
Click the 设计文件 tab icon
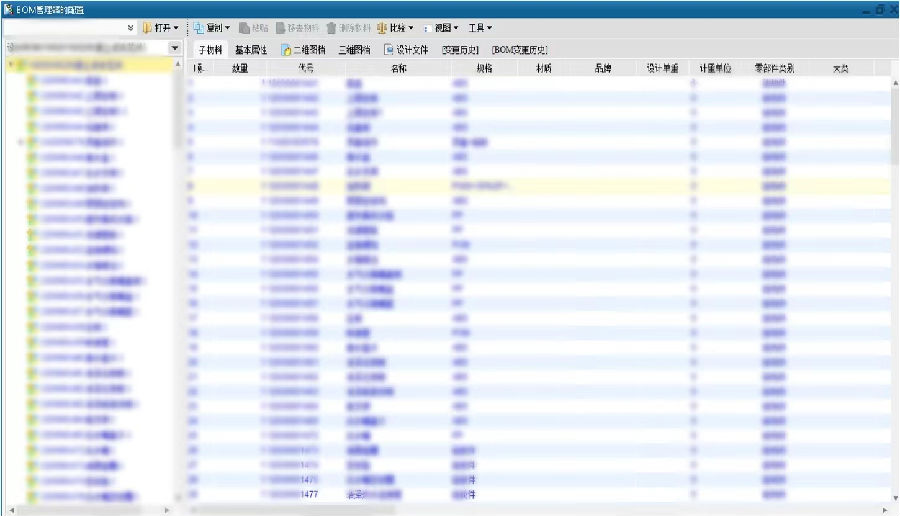pos(389,50)
